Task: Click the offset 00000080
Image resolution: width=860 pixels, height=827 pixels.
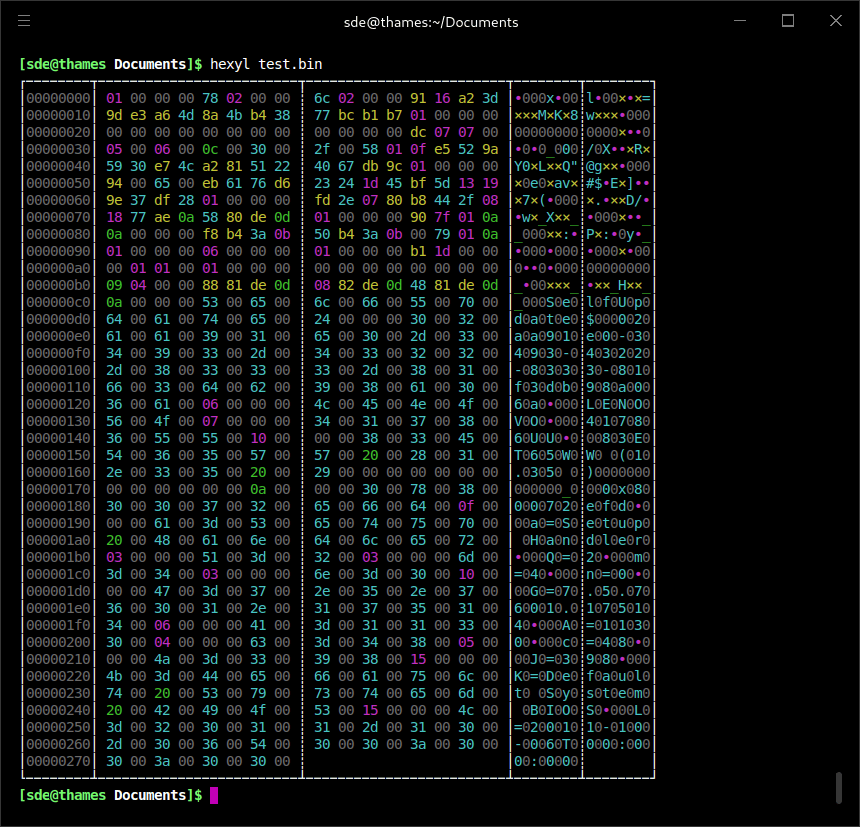Action: click(x=58, y=234)
